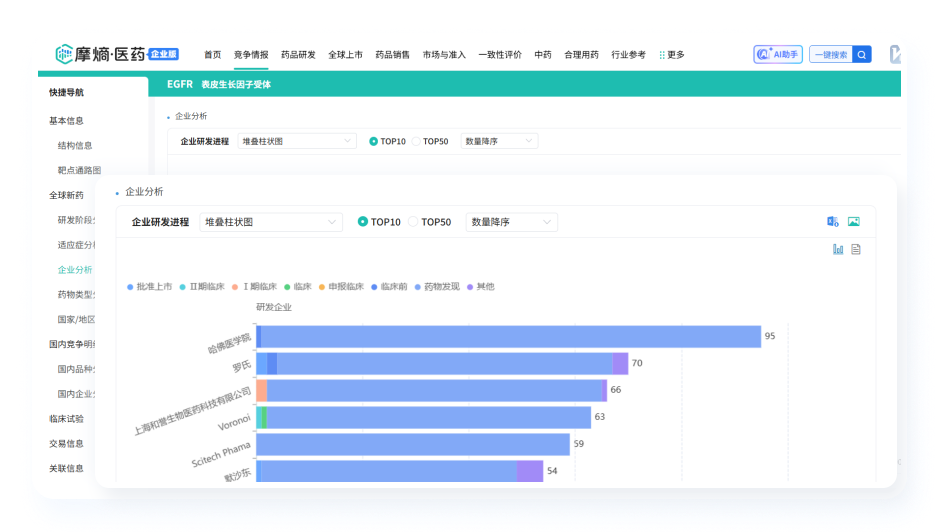Image resolution: width=940 pixels, height=532 pixels.
Task: Open the 更多 grid menu
Action: point(671,55)
